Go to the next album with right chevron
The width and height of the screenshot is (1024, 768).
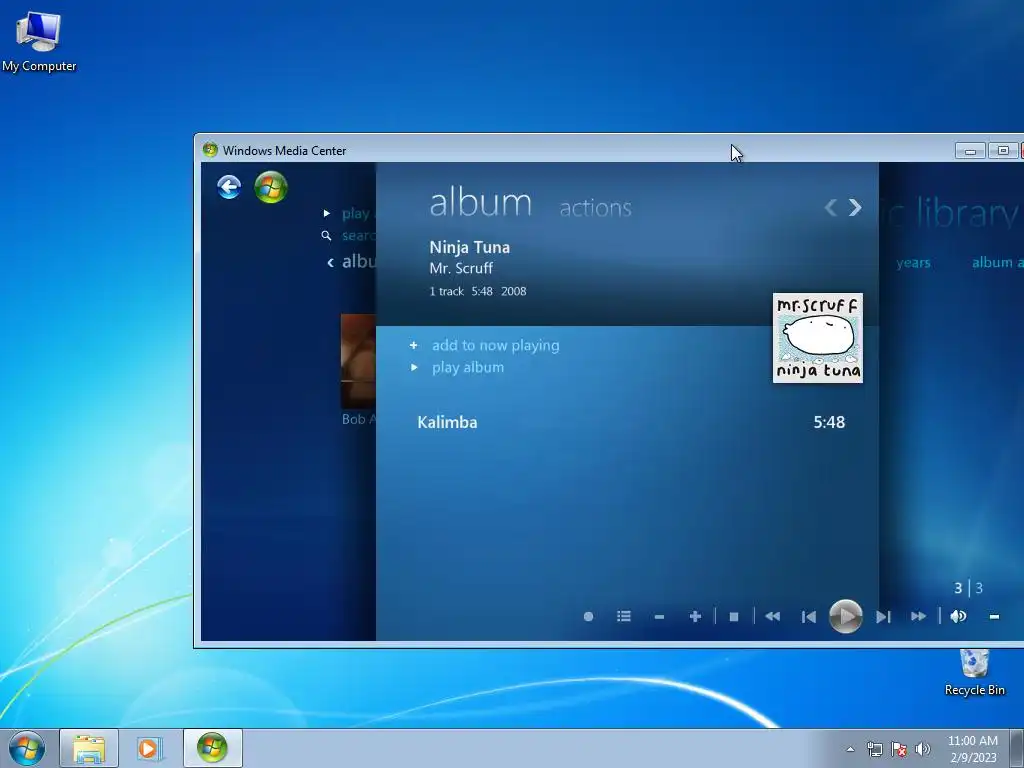click(x=855, y=208)
